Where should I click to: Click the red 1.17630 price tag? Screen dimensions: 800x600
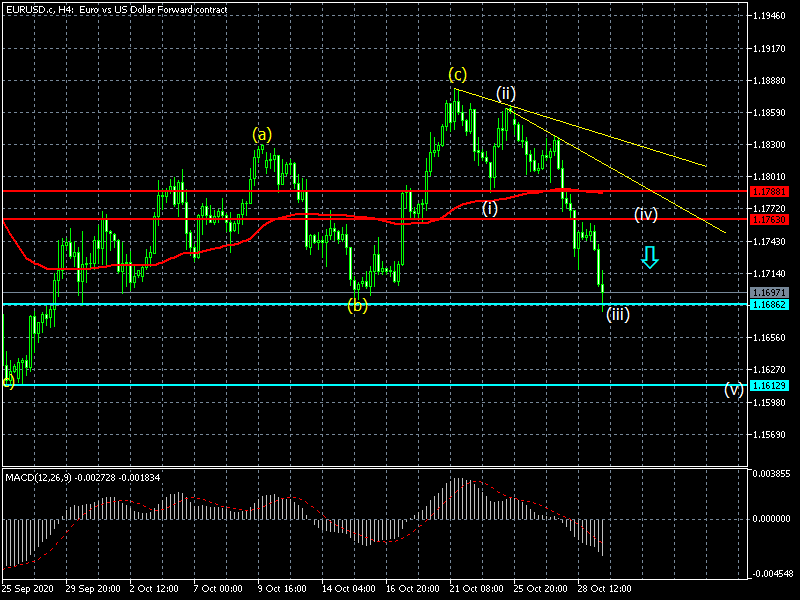point(769,220)
